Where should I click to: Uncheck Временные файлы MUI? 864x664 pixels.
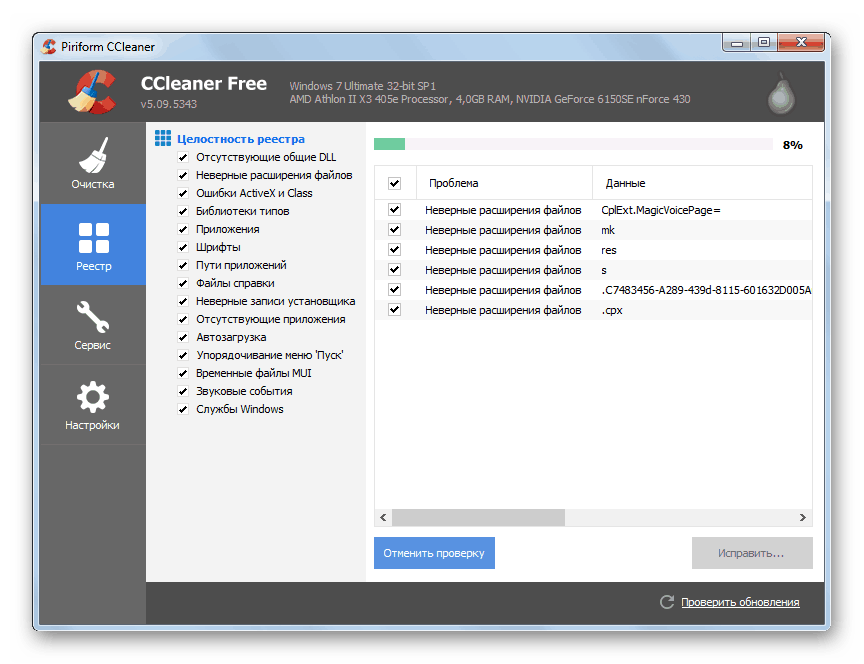pos(183,374)
